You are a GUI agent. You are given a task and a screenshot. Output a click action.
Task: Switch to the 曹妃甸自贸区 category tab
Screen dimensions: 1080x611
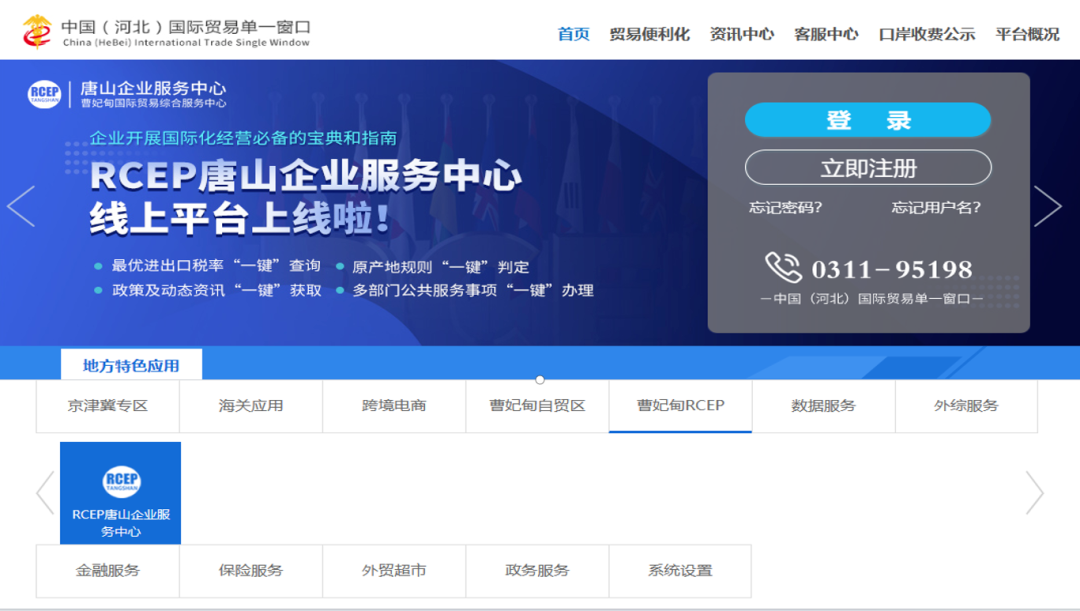click(537, 406)
